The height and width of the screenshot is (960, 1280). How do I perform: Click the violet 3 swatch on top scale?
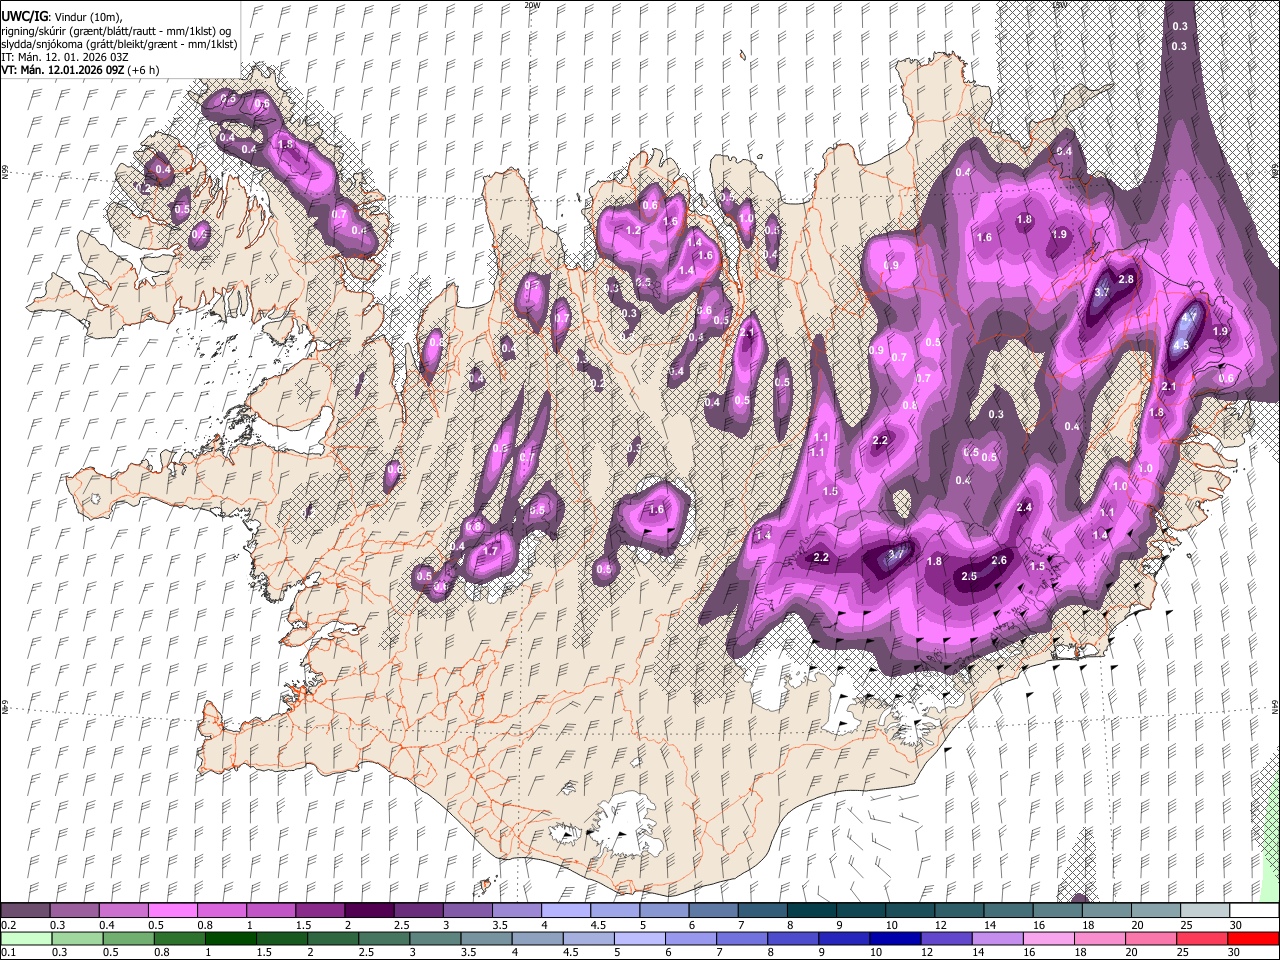(x=468, y=911)
